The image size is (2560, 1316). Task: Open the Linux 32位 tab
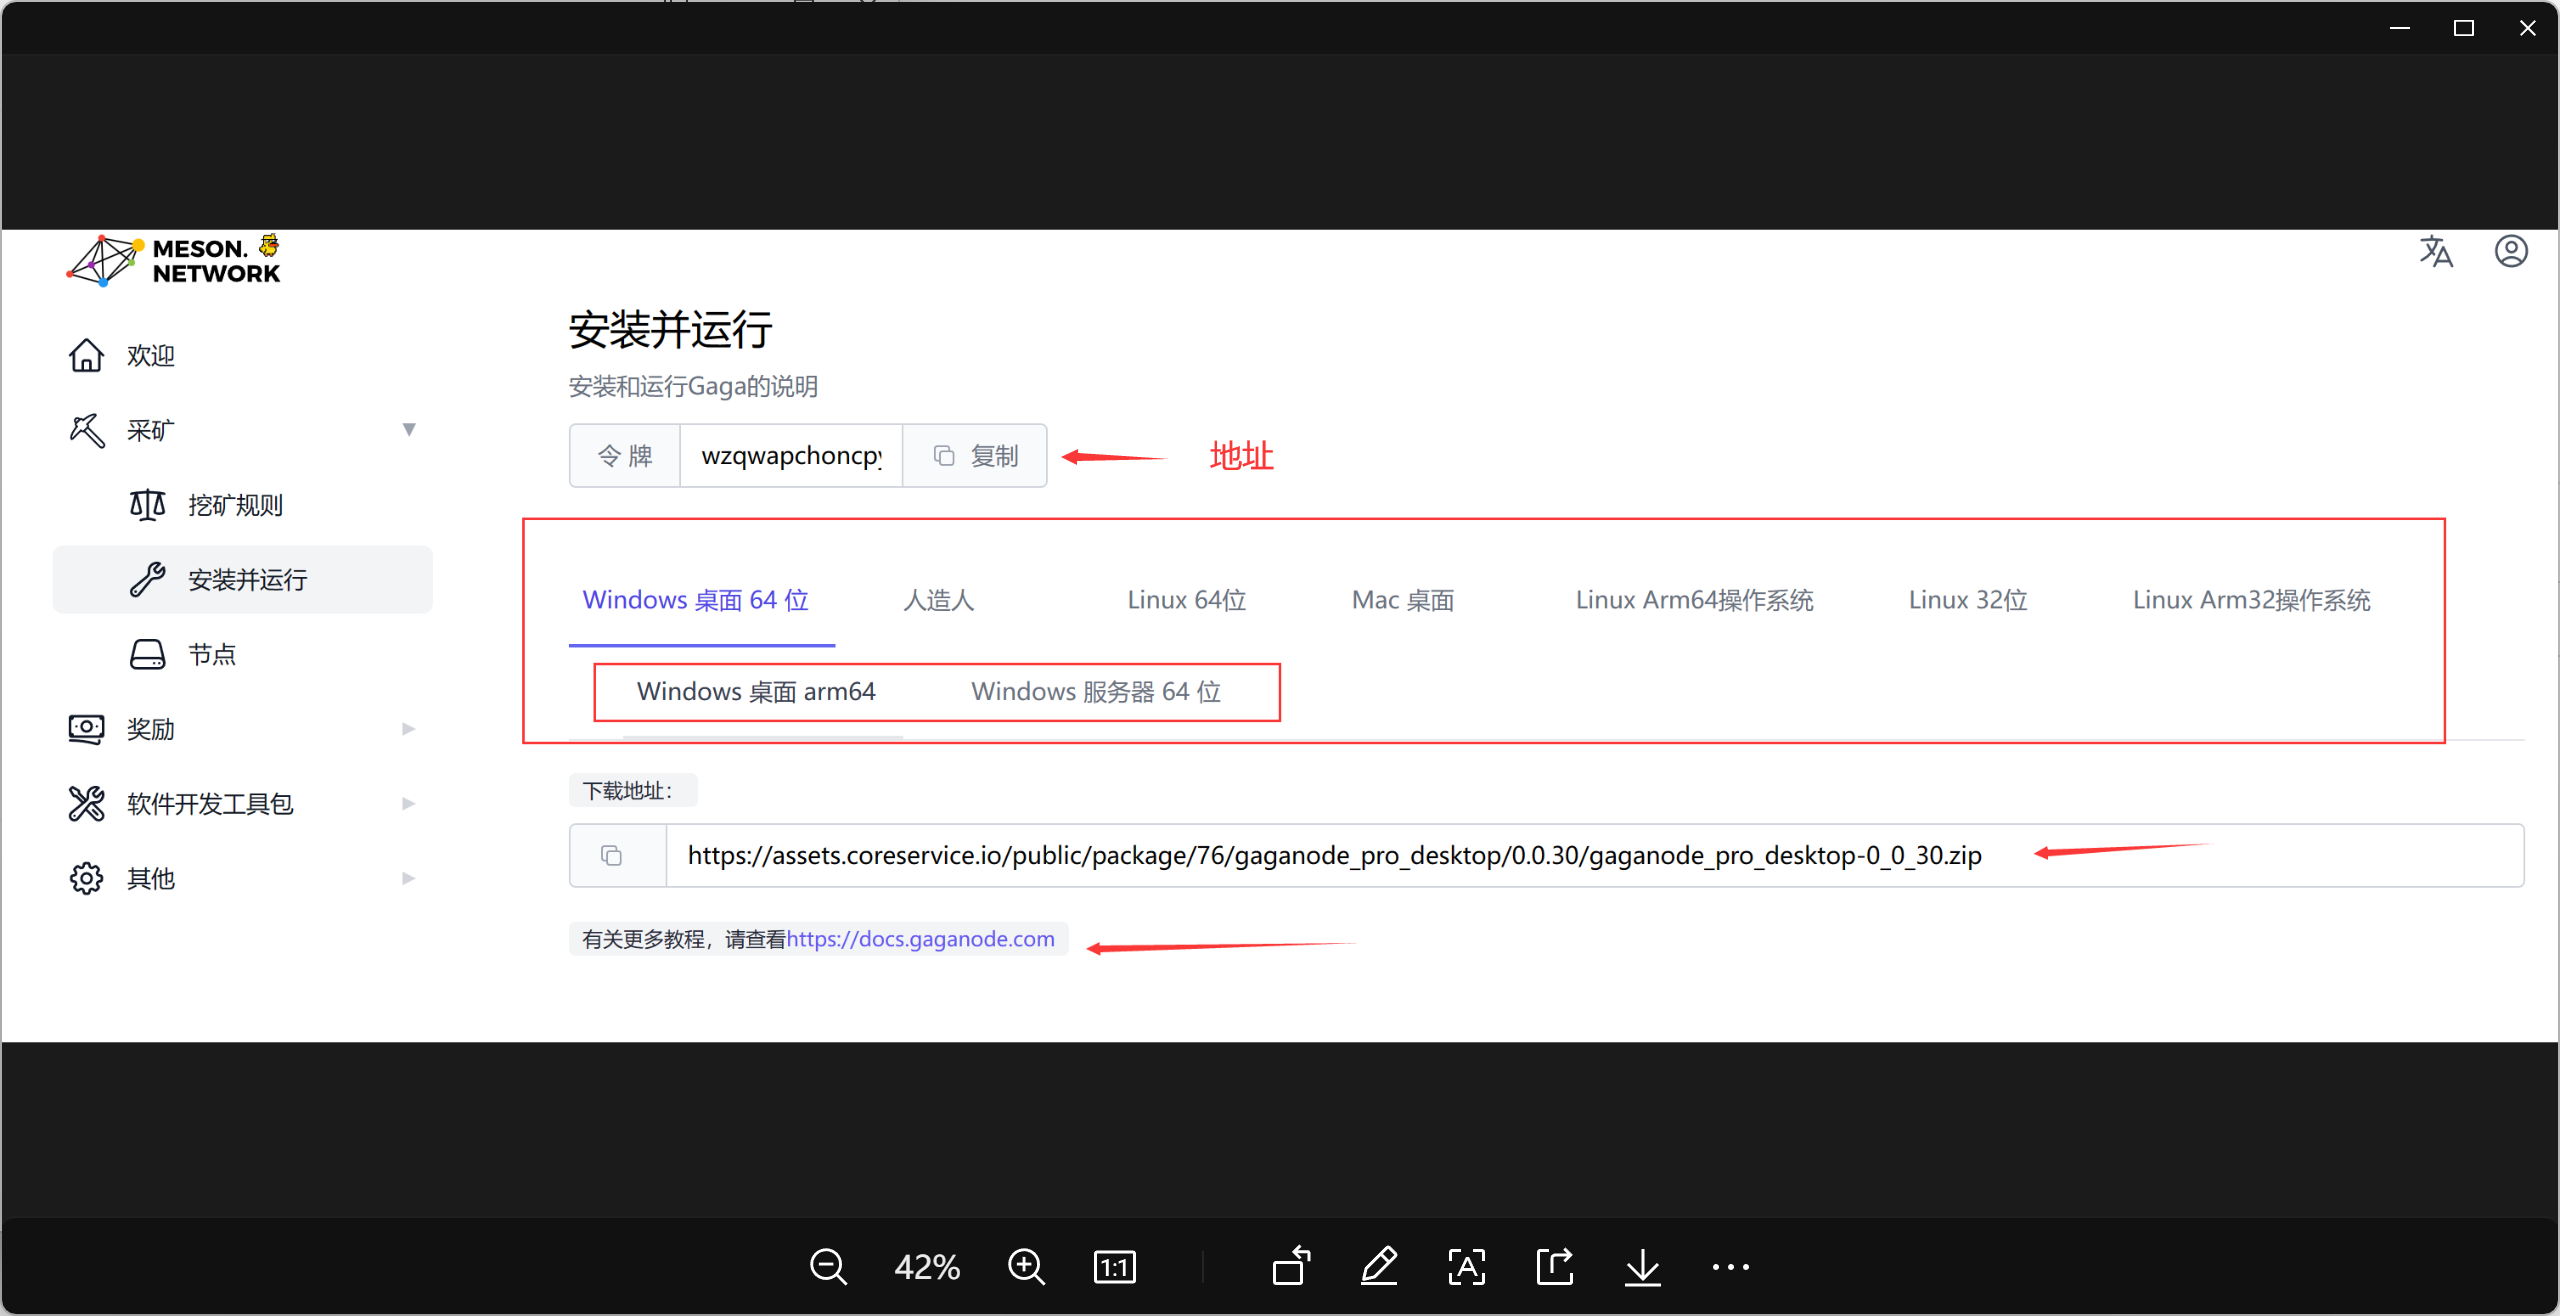[x=1968, y=600]
